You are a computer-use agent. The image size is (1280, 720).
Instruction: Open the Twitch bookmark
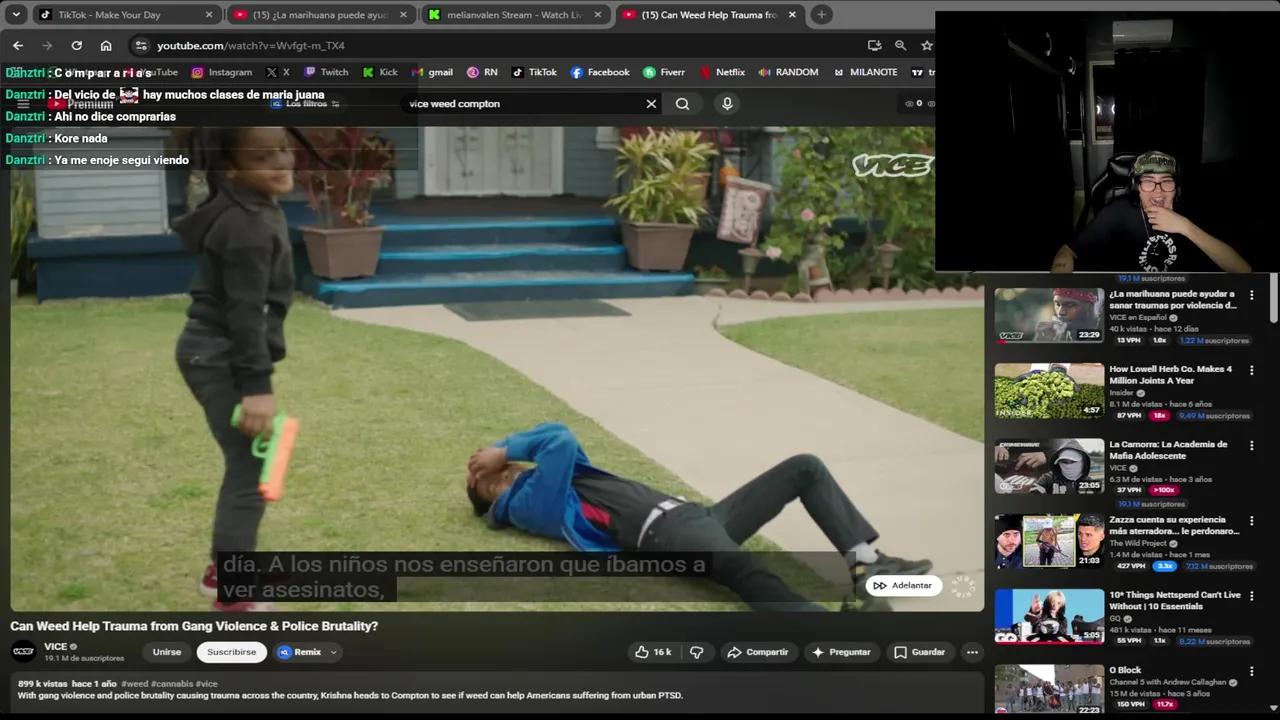326,72
